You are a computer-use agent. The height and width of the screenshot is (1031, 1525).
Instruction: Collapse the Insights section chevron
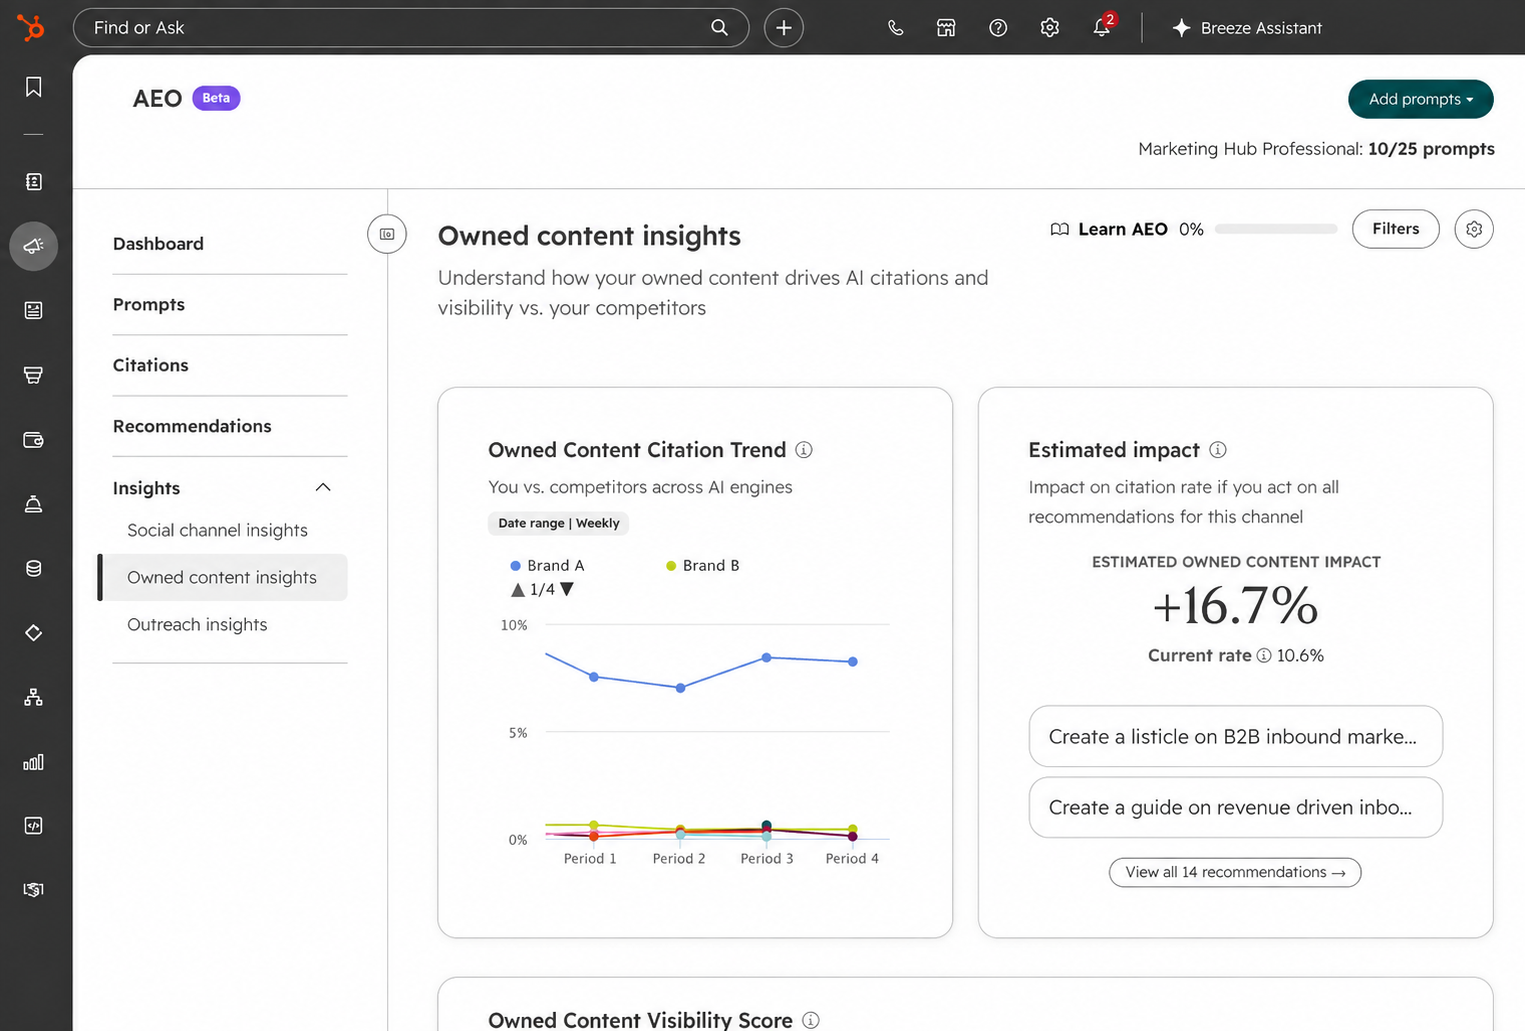click(323, 487)
